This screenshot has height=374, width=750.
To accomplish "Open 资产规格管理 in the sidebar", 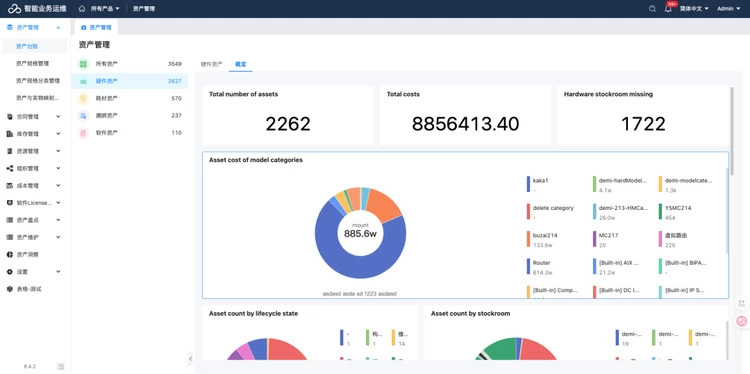I will pyautogui.click(x=33, y=63).
